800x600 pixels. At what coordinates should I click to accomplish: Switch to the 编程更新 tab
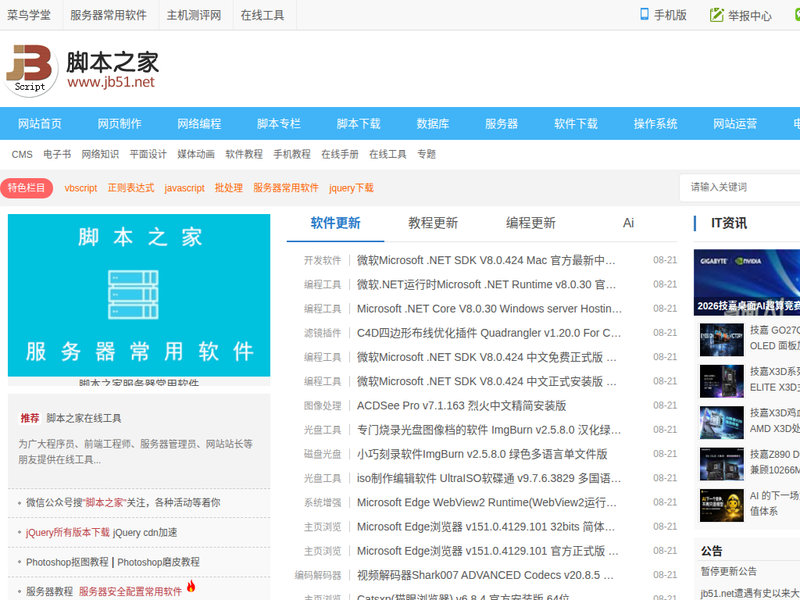click(531, 223)
